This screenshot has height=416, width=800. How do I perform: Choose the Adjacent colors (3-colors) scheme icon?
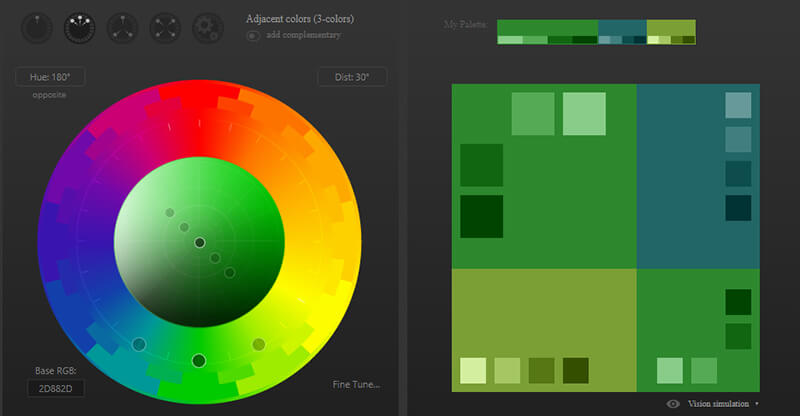click(79, 27)
